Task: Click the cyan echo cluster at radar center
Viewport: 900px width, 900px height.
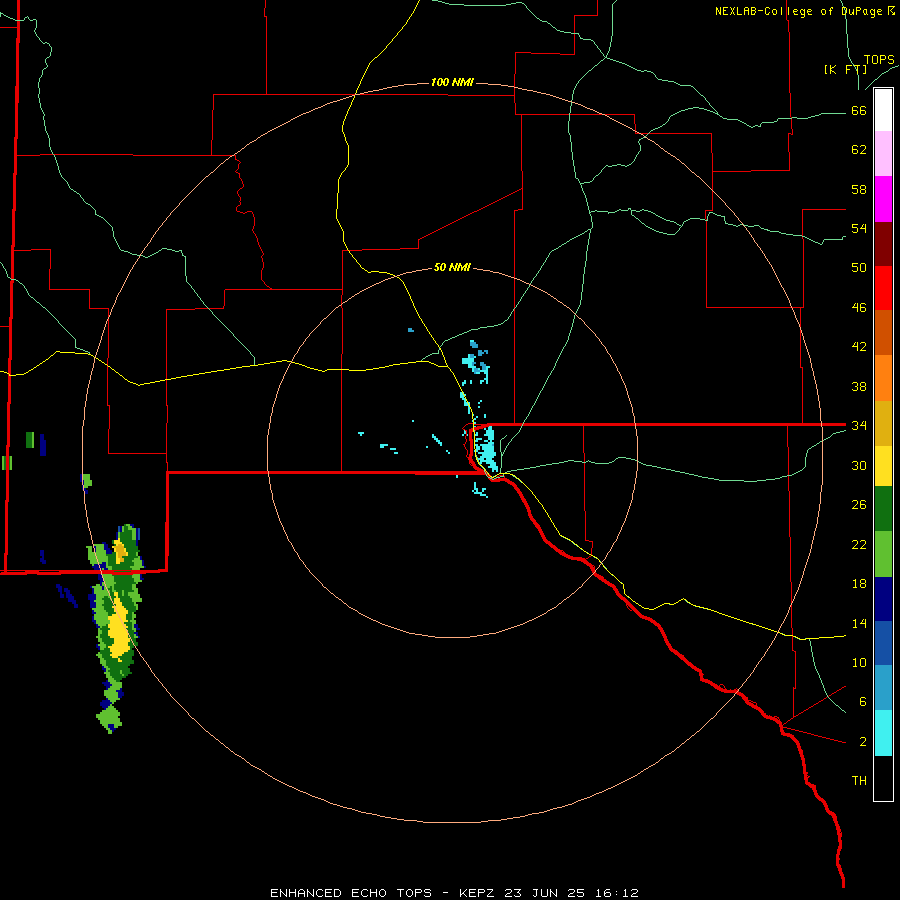Action: (487, 451)
